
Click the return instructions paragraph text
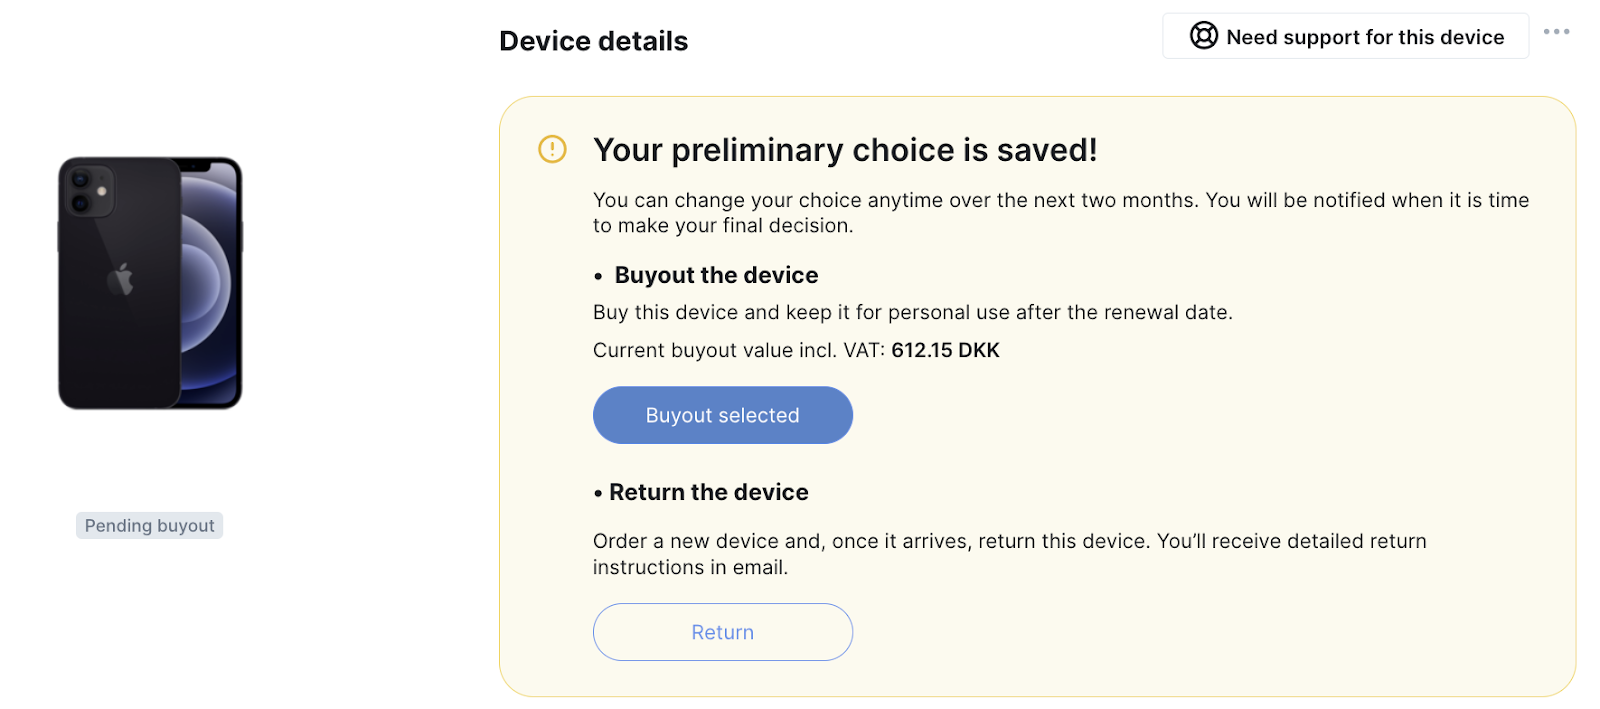[1010, 554]
